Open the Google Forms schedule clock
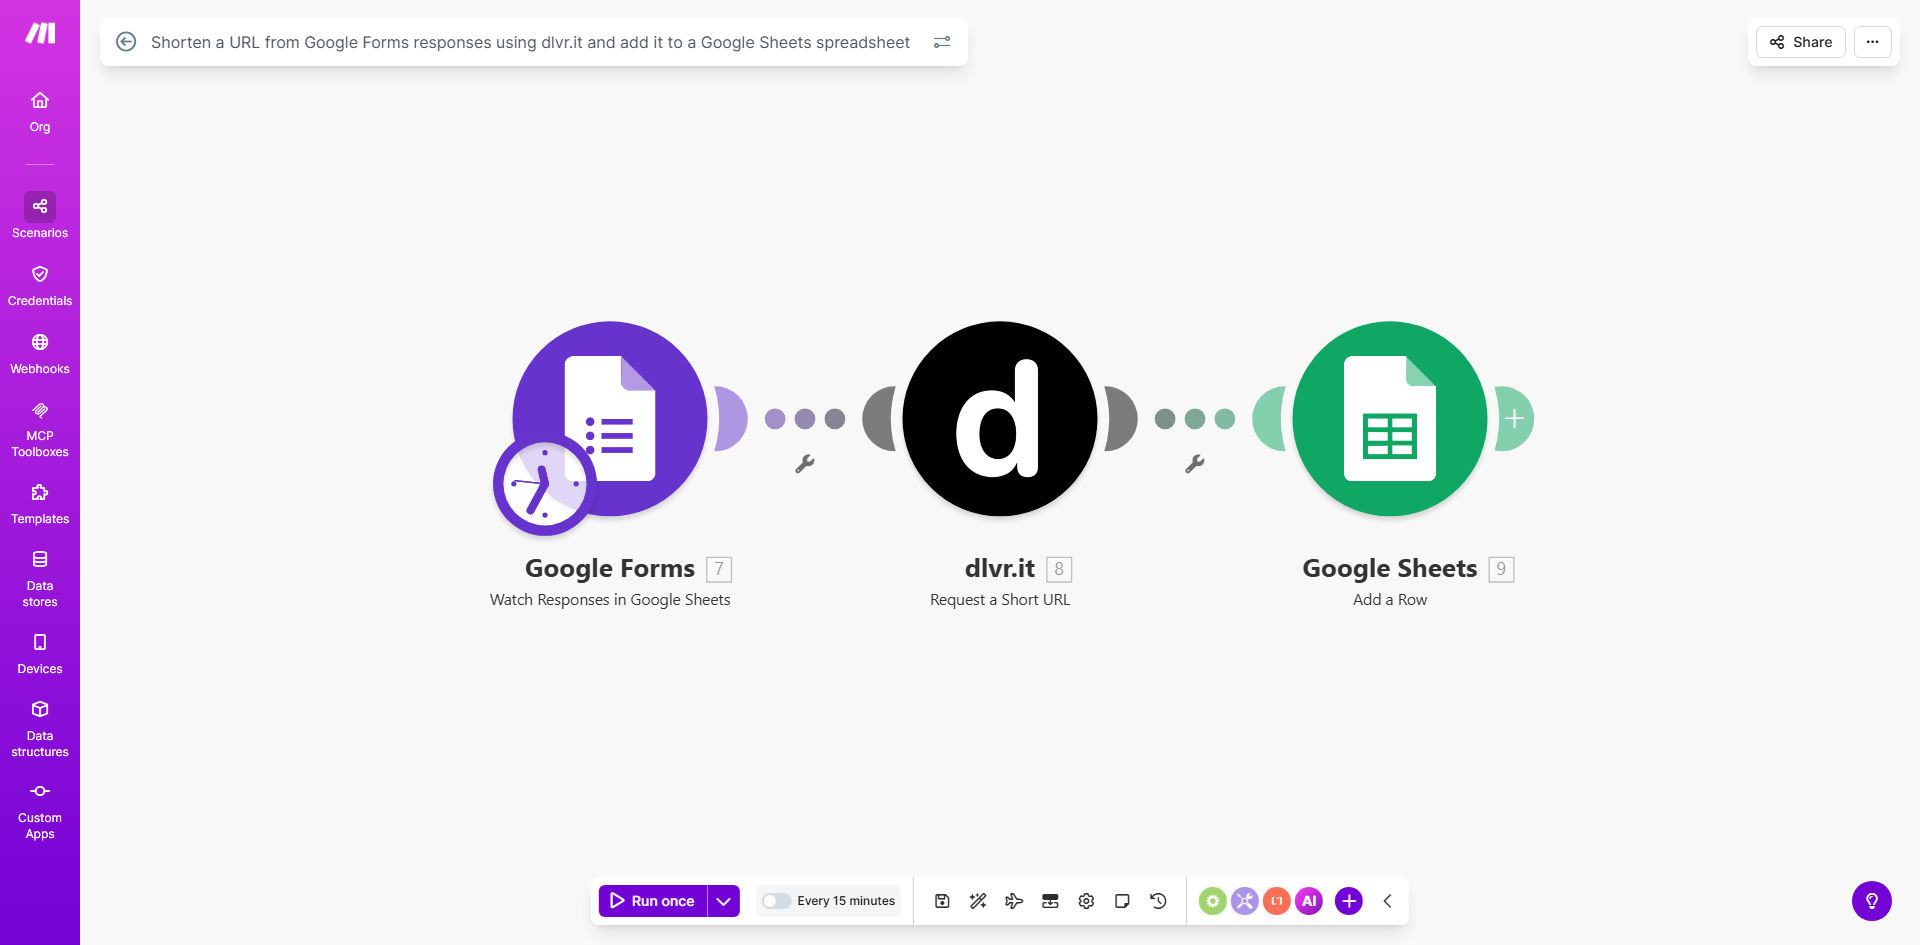This screenshot has width=1920, height=945. pyautogui.click(x=544, y=484)
